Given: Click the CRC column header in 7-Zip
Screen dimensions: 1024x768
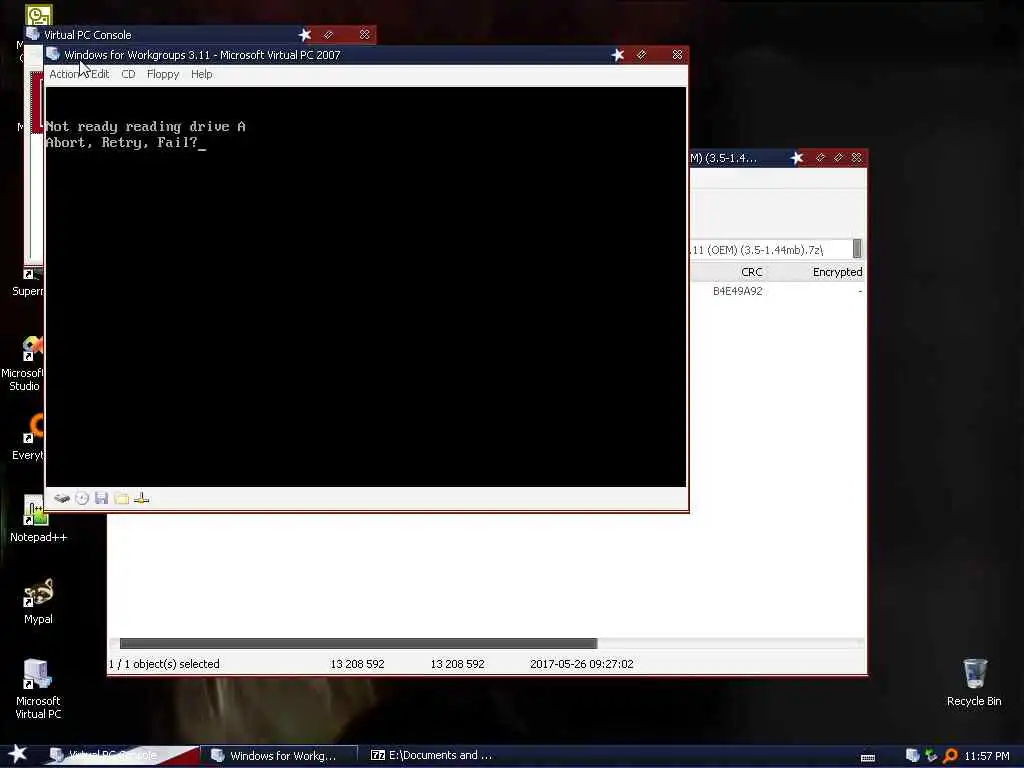Looking at the screenshot, I should coord(752,272).
